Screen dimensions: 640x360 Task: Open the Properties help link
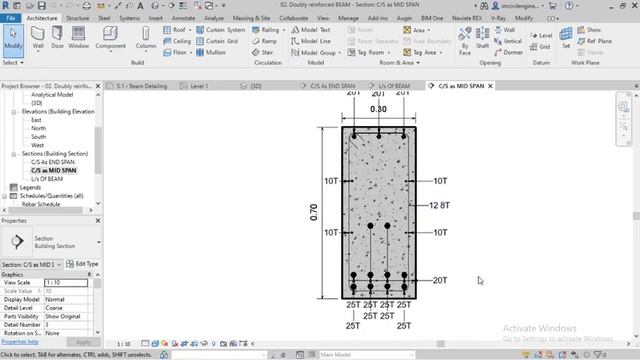pos(20,342)
